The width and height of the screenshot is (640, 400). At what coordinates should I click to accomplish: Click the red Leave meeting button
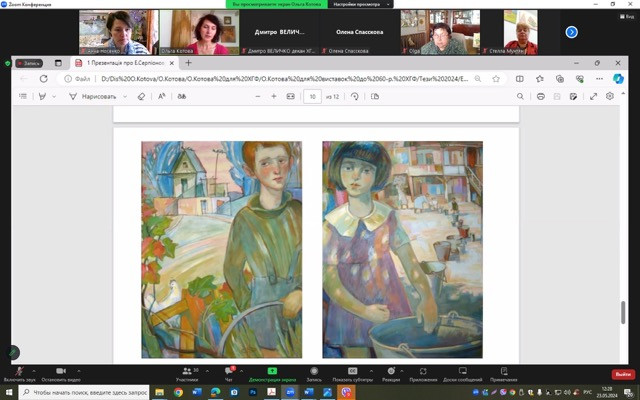point(622,374)
